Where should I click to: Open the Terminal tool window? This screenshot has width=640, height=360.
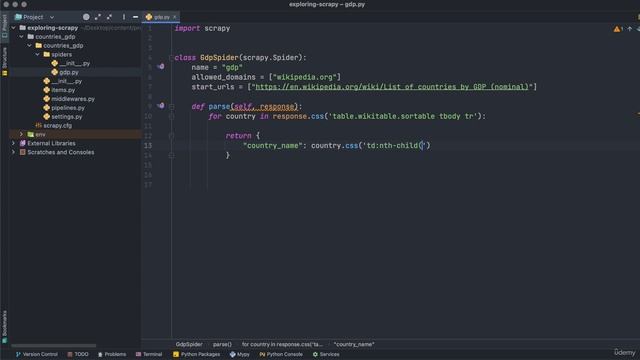coord(149,354)
